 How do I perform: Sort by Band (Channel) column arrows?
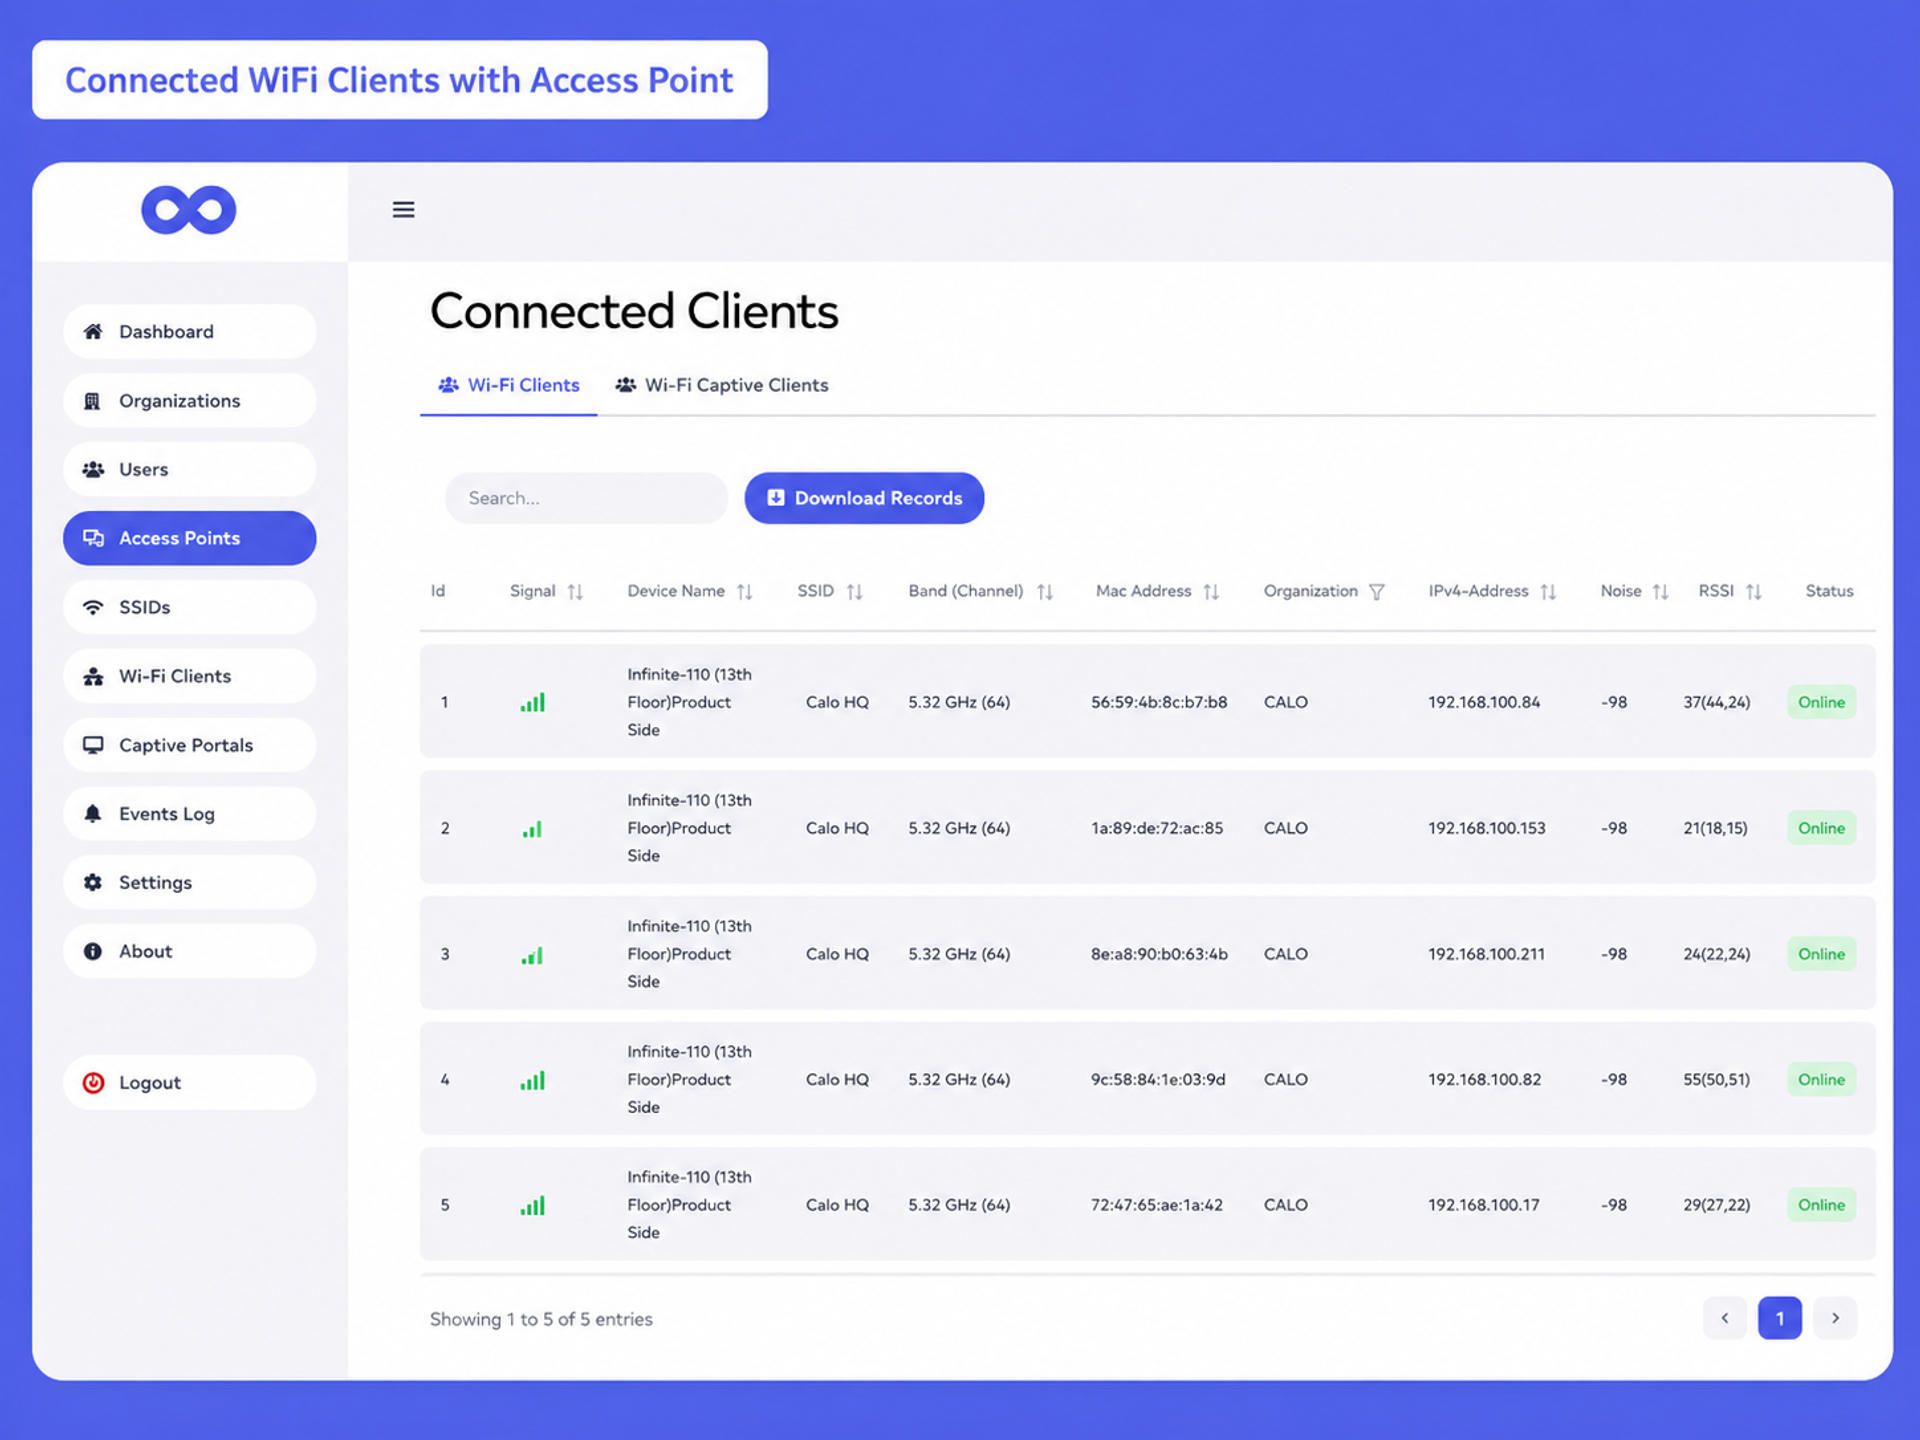click(x=1045, y=592)
